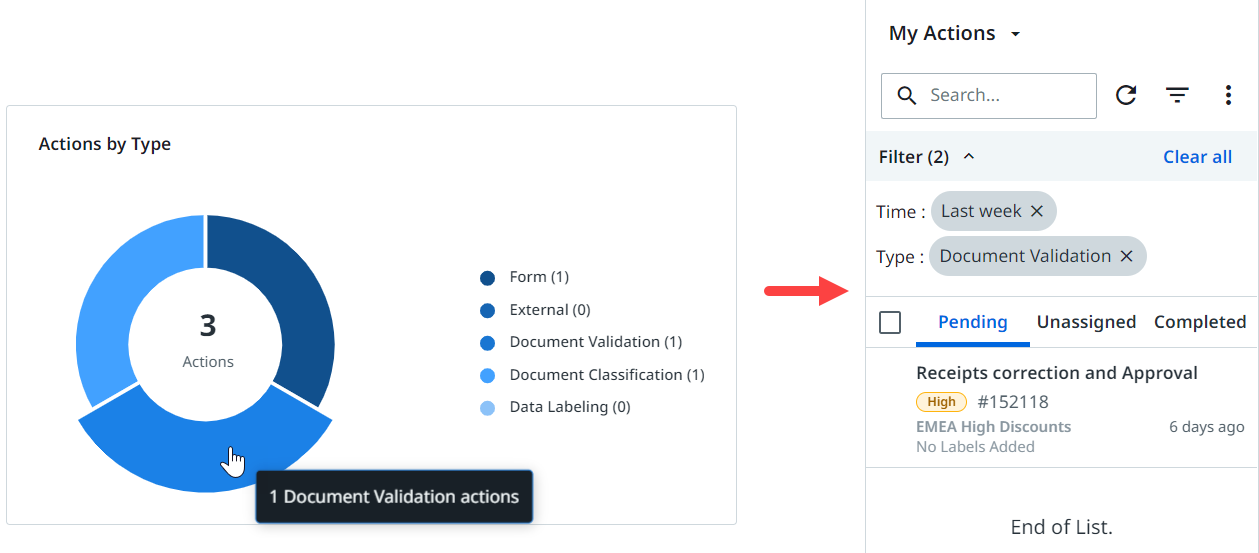This screenshot has width=1259, height=553.
Task: Click the search magnifier icon
Action: (907, 96)
